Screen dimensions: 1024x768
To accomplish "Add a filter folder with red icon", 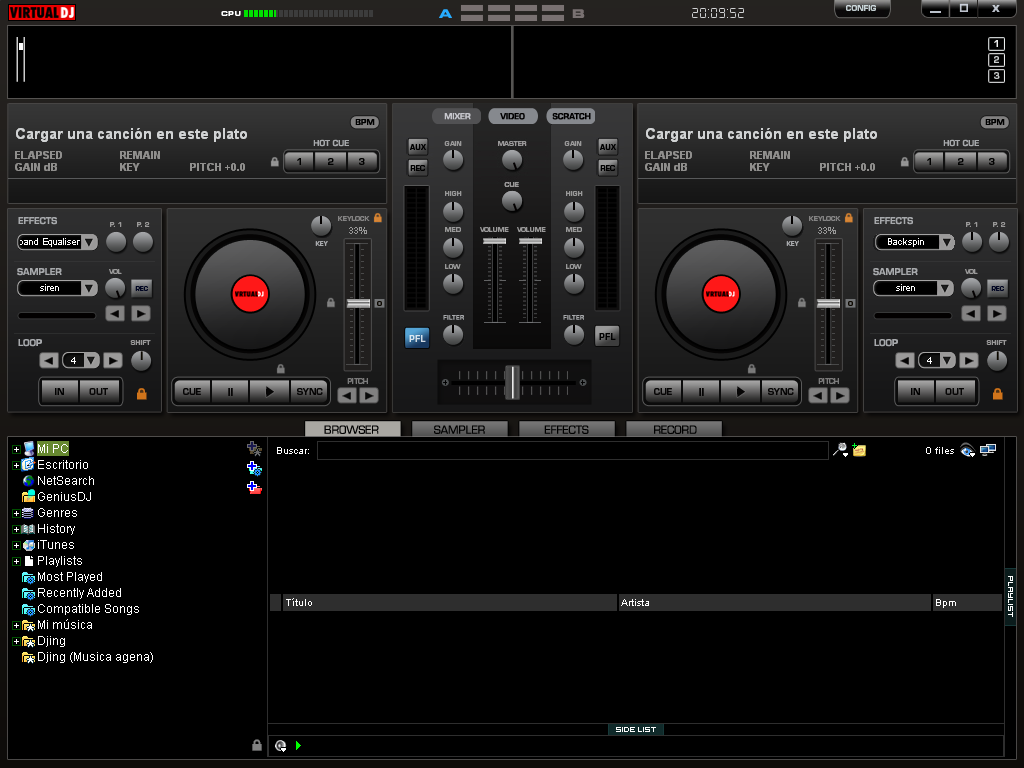I will pyautogui.click(x=254, y=487).
